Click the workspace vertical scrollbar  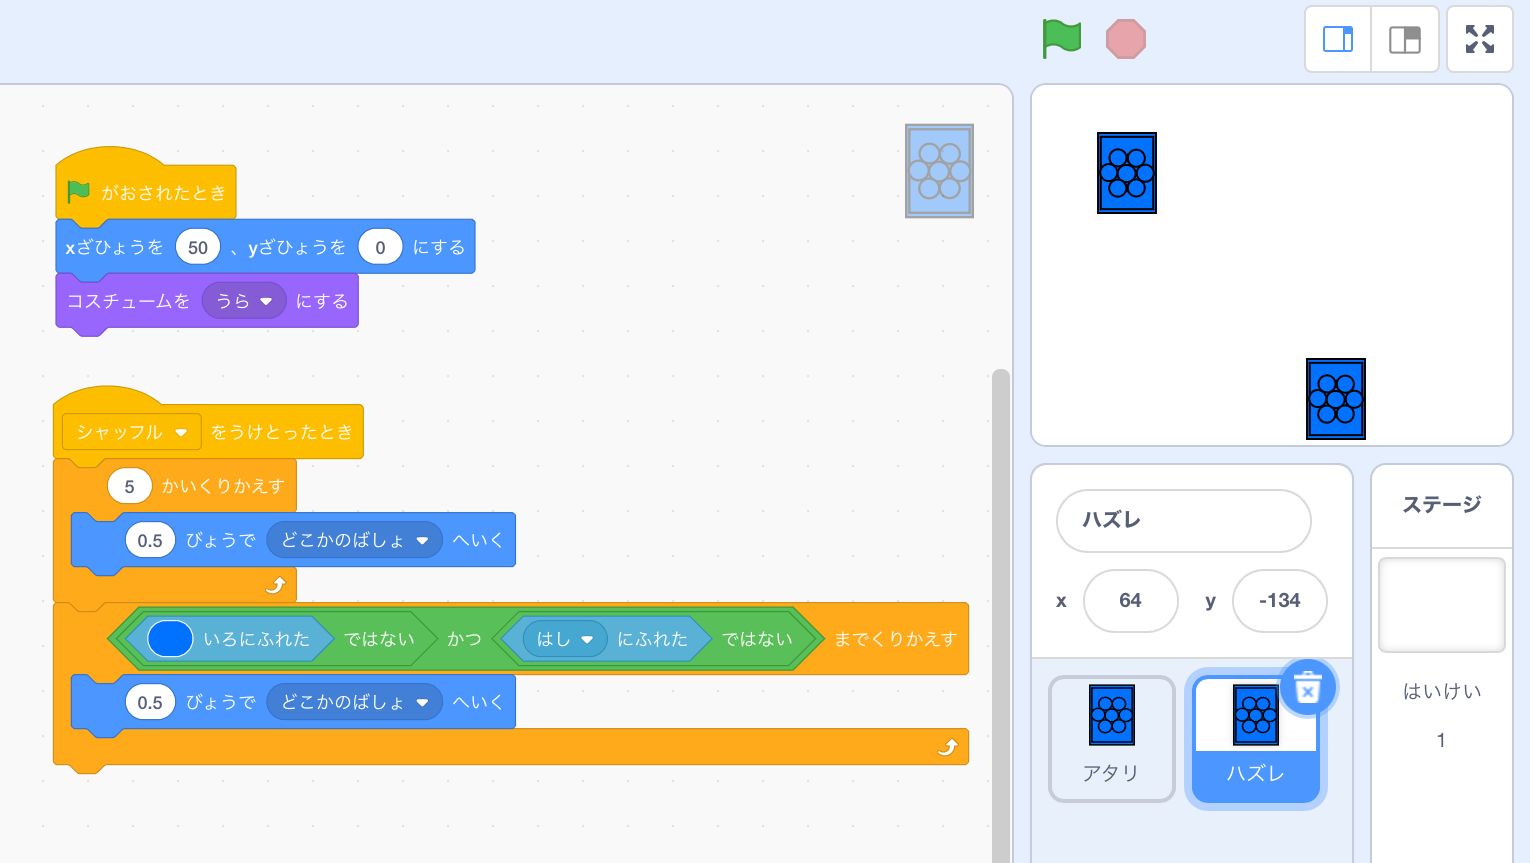pos(1000,615)
